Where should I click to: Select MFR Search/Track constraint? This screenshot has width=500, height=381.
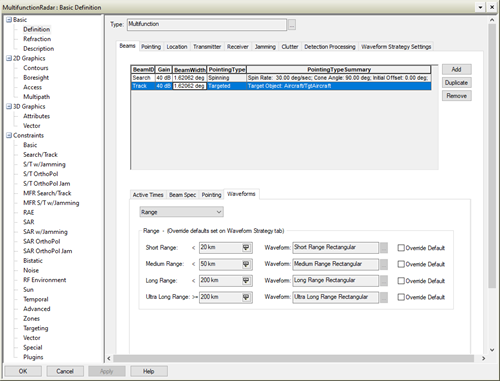(x=47, y=193)
